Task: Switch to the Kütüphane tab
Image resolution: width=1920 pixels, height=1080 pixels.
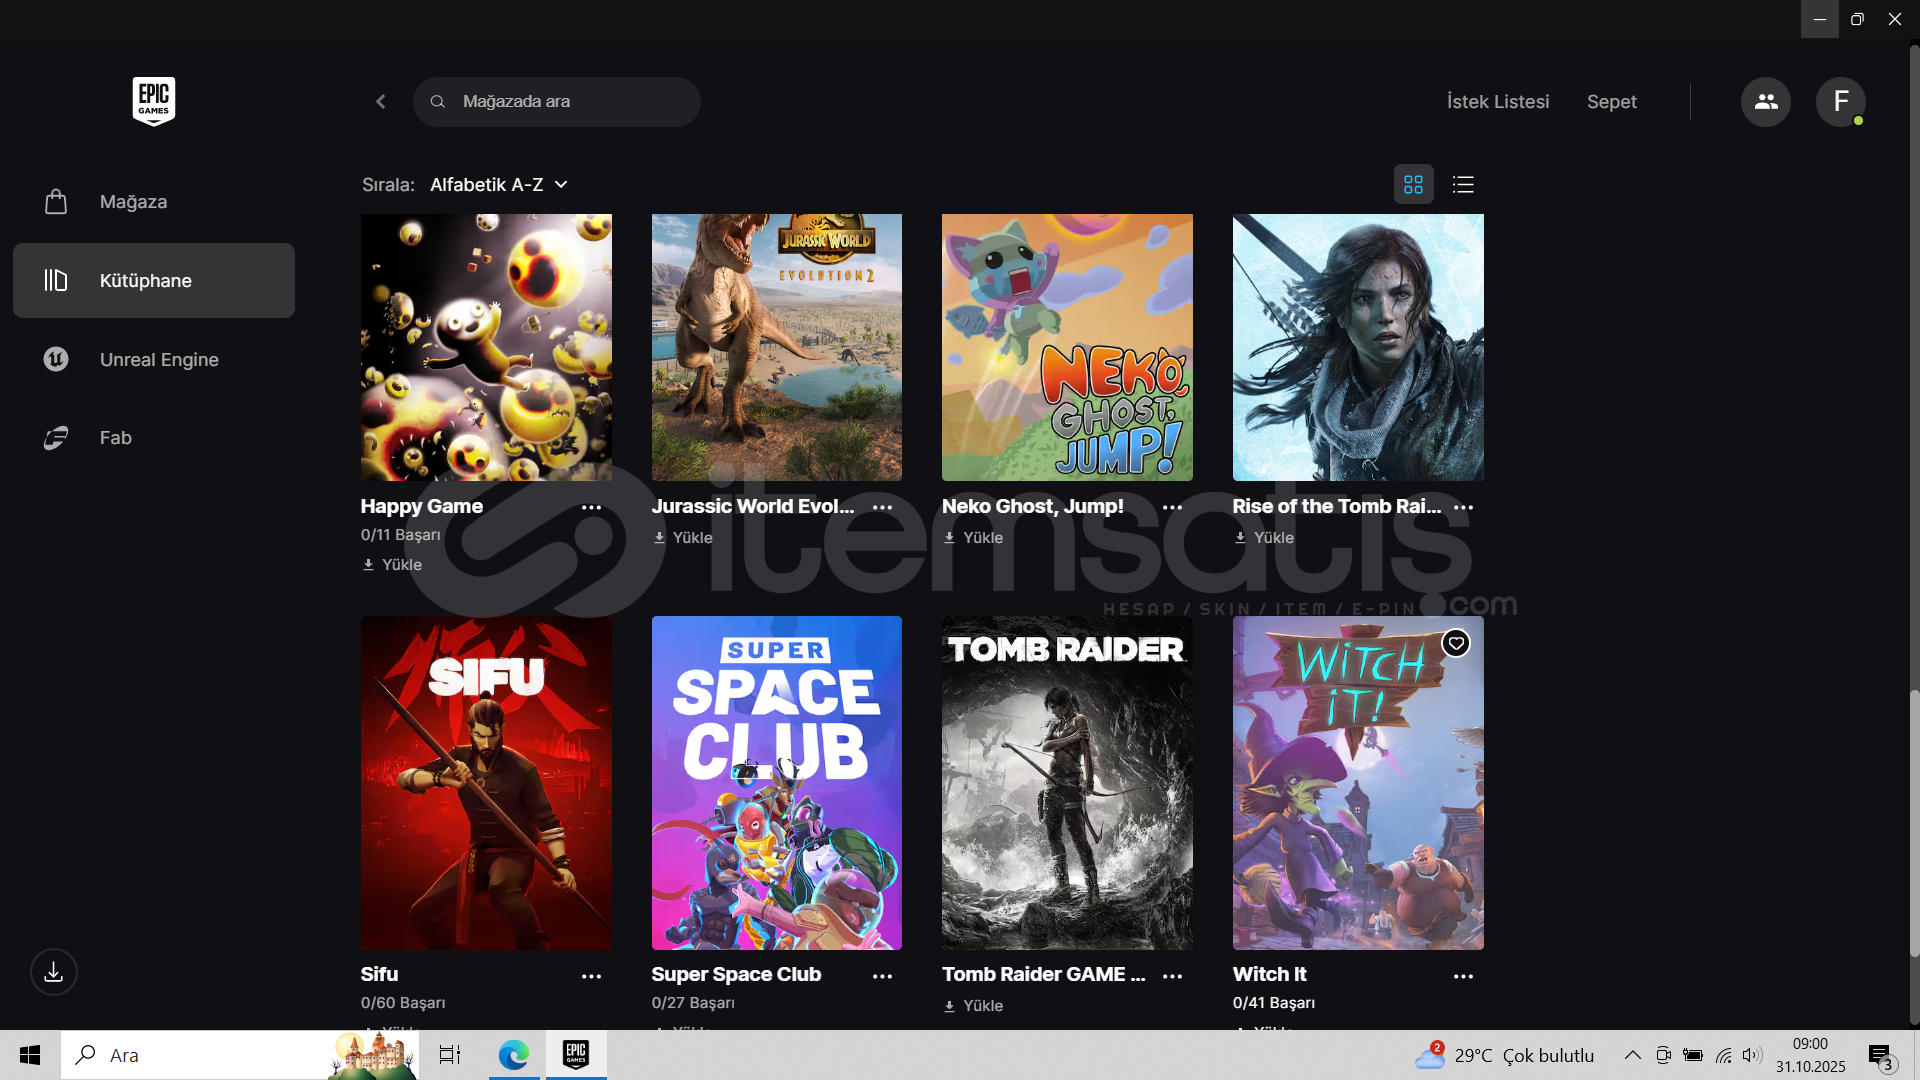Action: tap(145, 280)
